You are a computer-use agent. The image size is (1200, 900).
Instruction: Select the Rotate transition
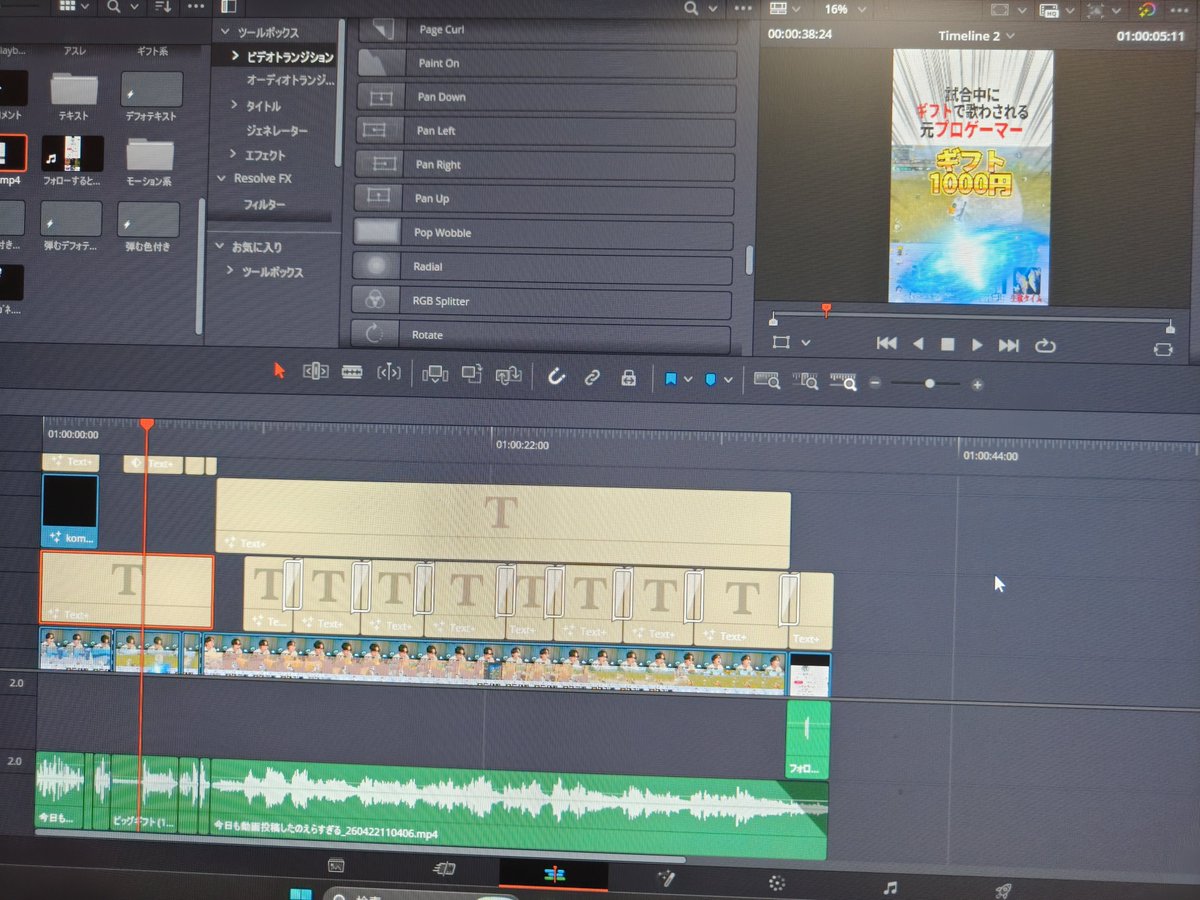pos(540,335)
